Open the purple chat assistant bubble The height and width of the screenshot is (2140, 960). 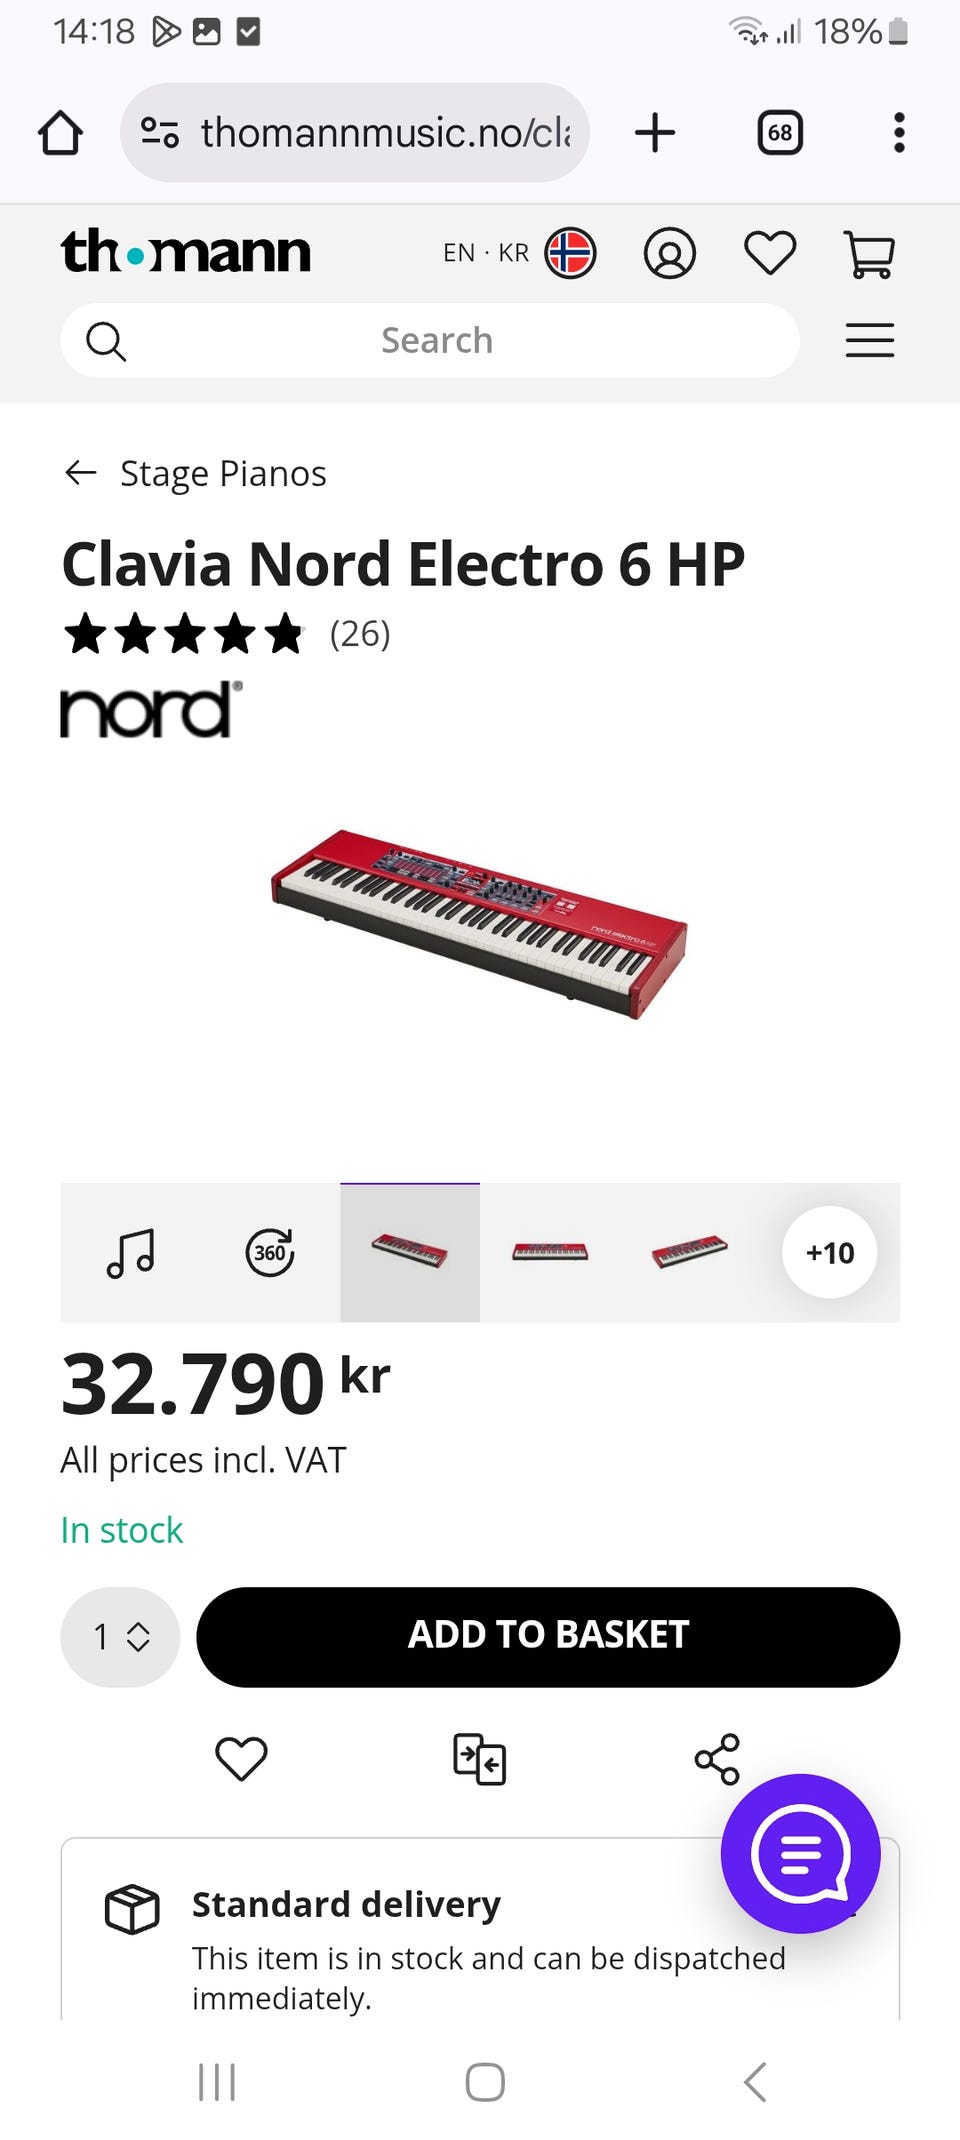800,1853
